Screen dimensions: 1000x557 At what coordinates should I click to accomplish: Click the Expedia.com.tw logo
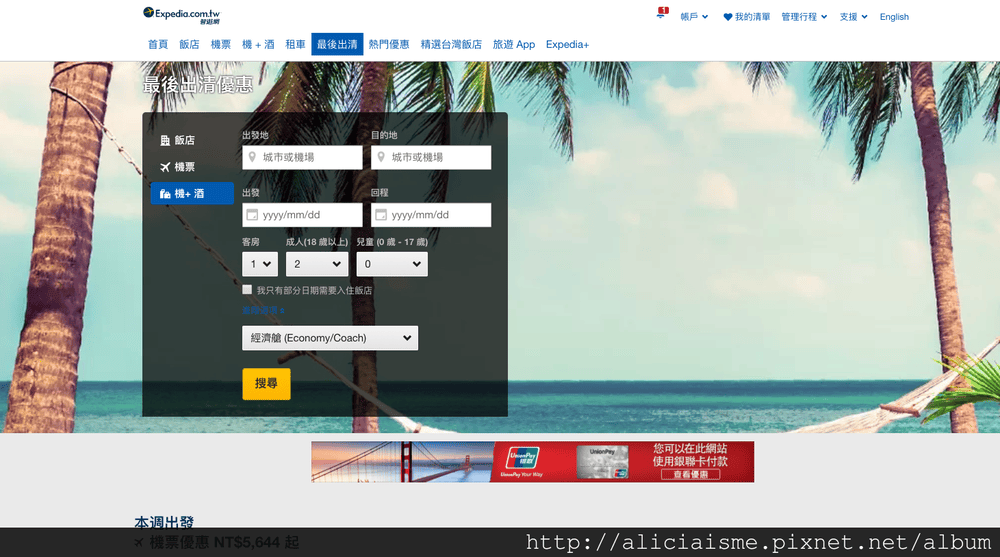(x=181, y=15)
